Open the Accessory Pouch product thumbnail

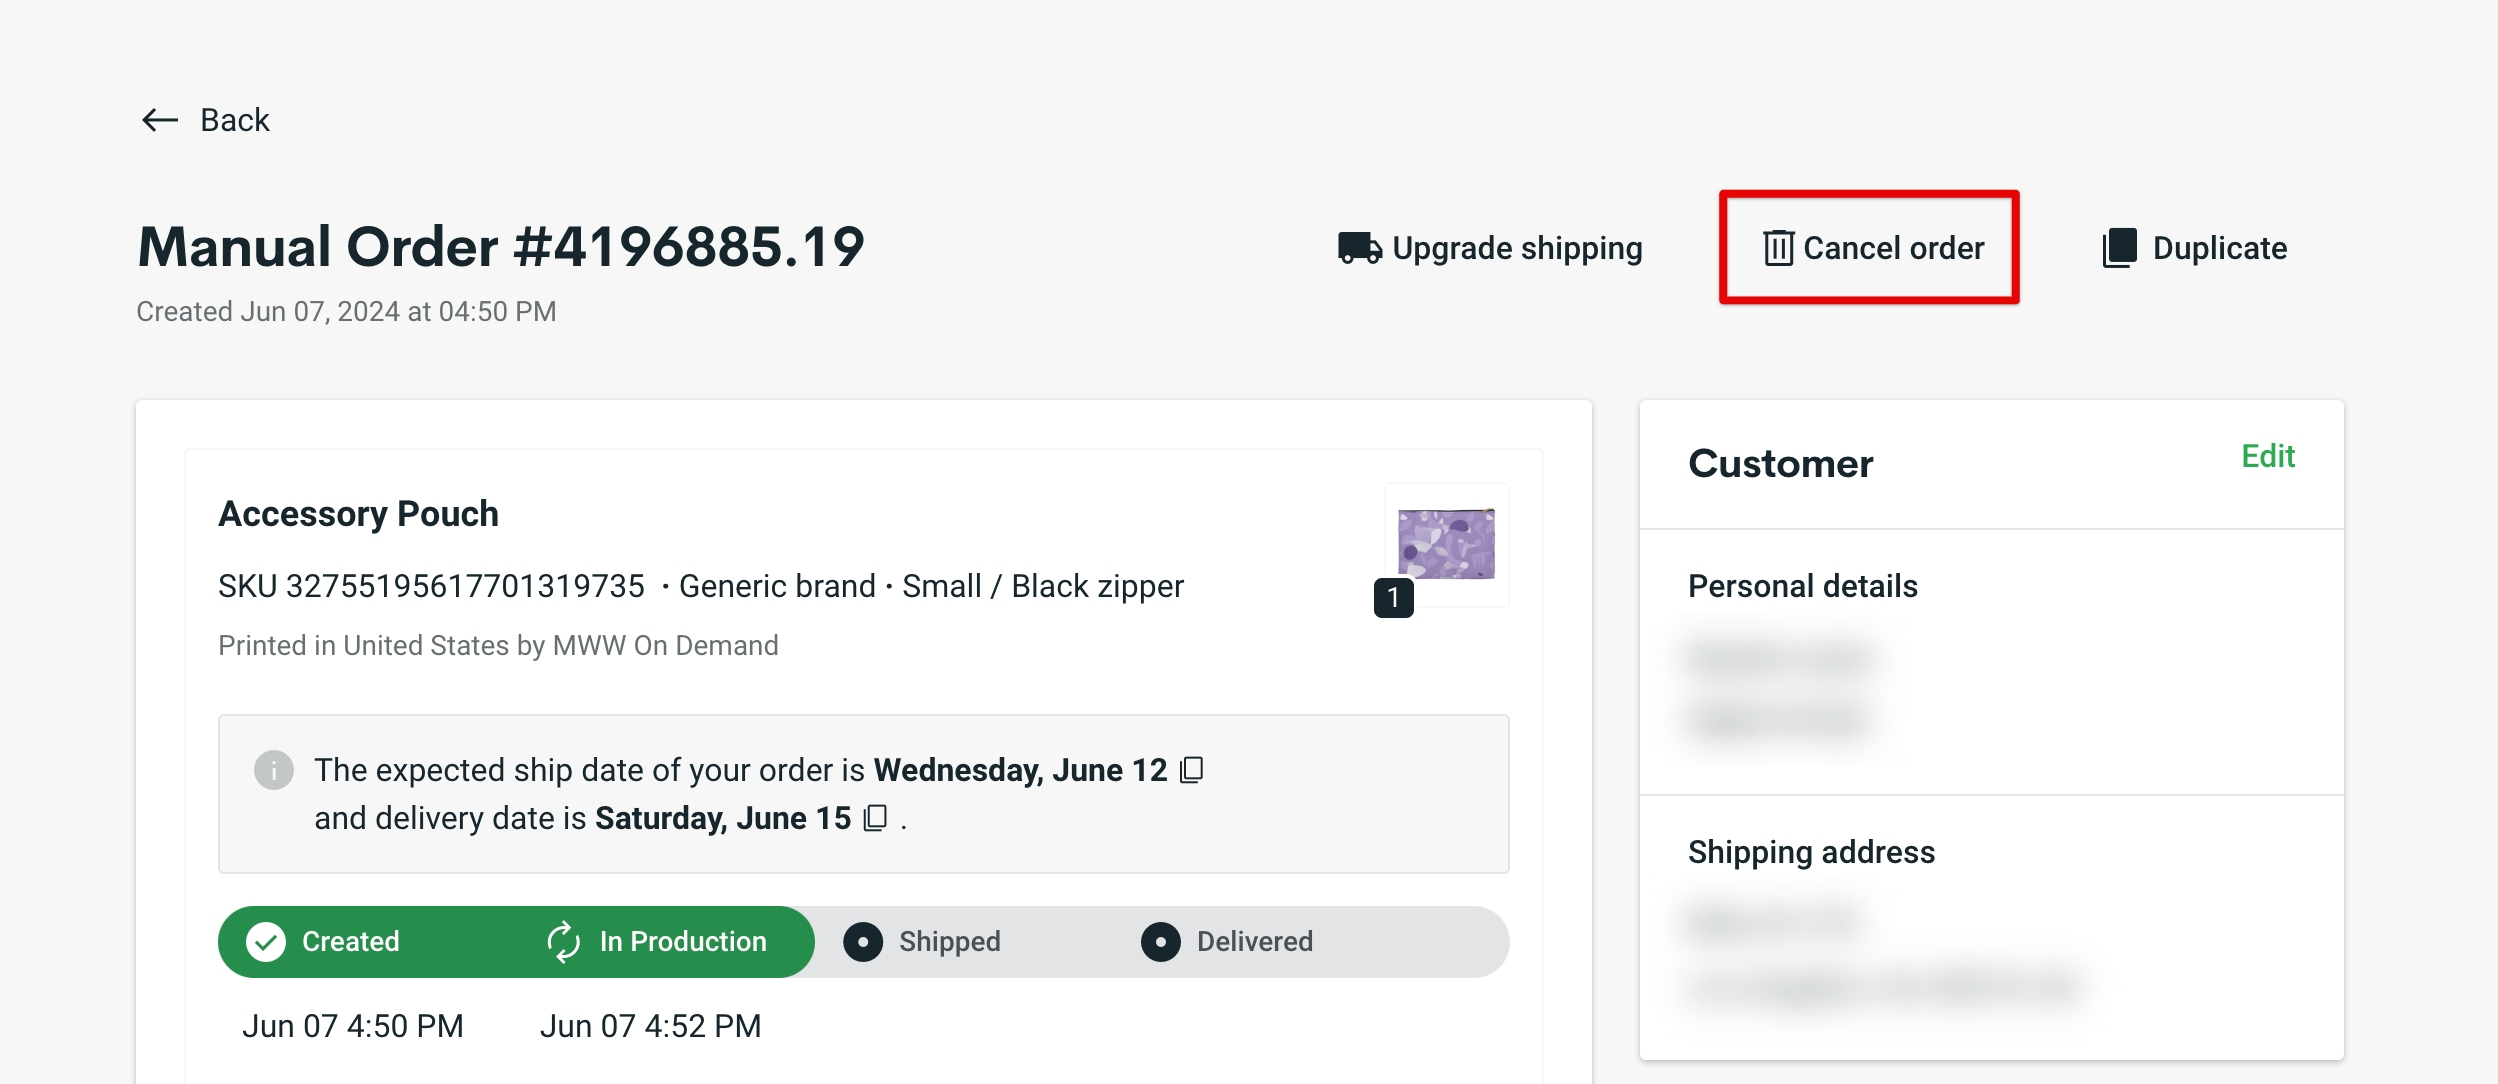pyautogui.click(x=1445, y=544)
